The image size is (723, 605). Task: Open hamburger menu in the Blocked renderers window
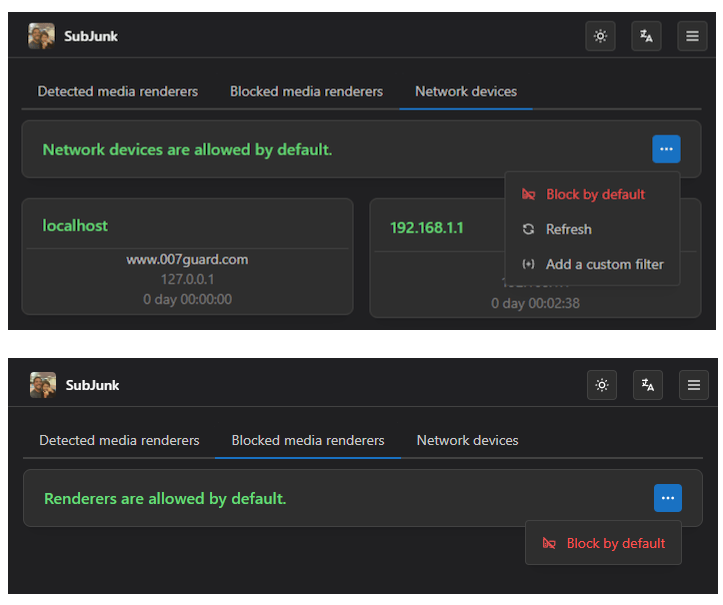(694, 385)
